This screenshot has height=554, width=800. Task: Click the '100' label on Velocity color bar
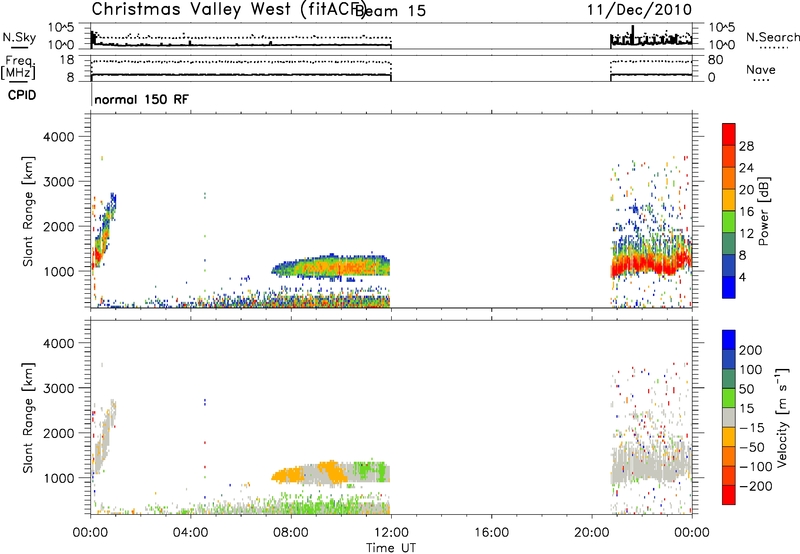coord(751,369)
